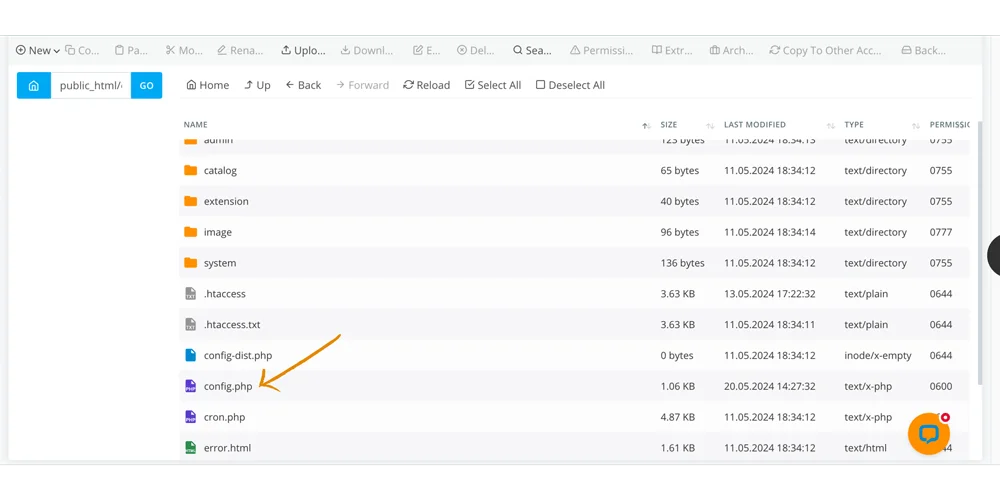Image resolution: width=1000 pixels, height=500 pixels.
Task: Click the 136 bytes size cell
Action: click(x=682, y=263)
